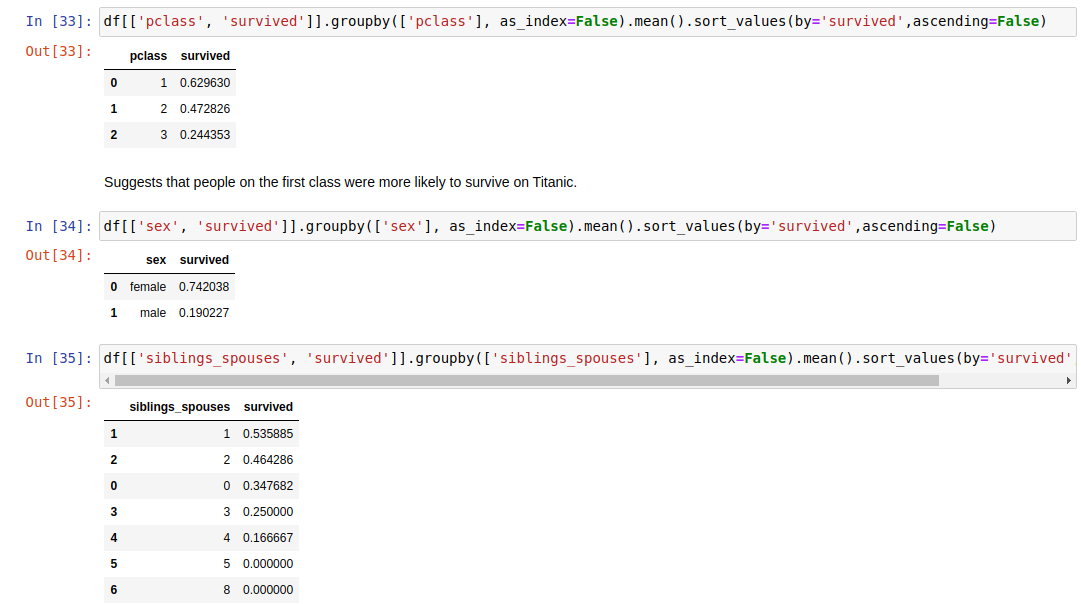The image size is (1081, 604).
Task: Click 0.000000 in the siblings_spouses 8 row
Action: pyautogui.click(x=267, y=590)
